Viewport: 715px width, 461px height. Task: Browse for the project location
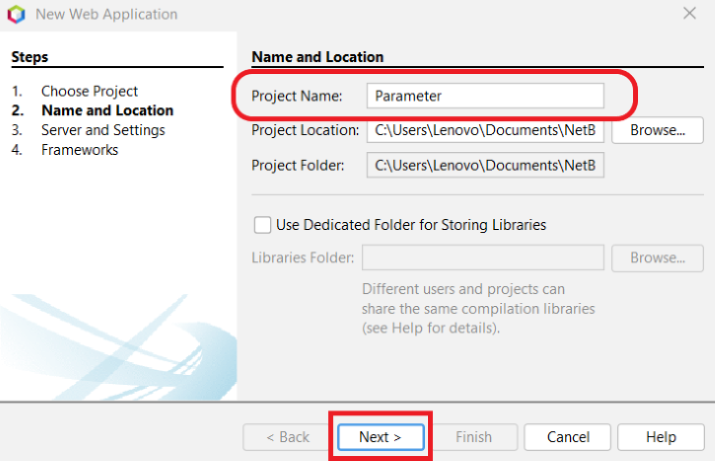pos(658,130)
